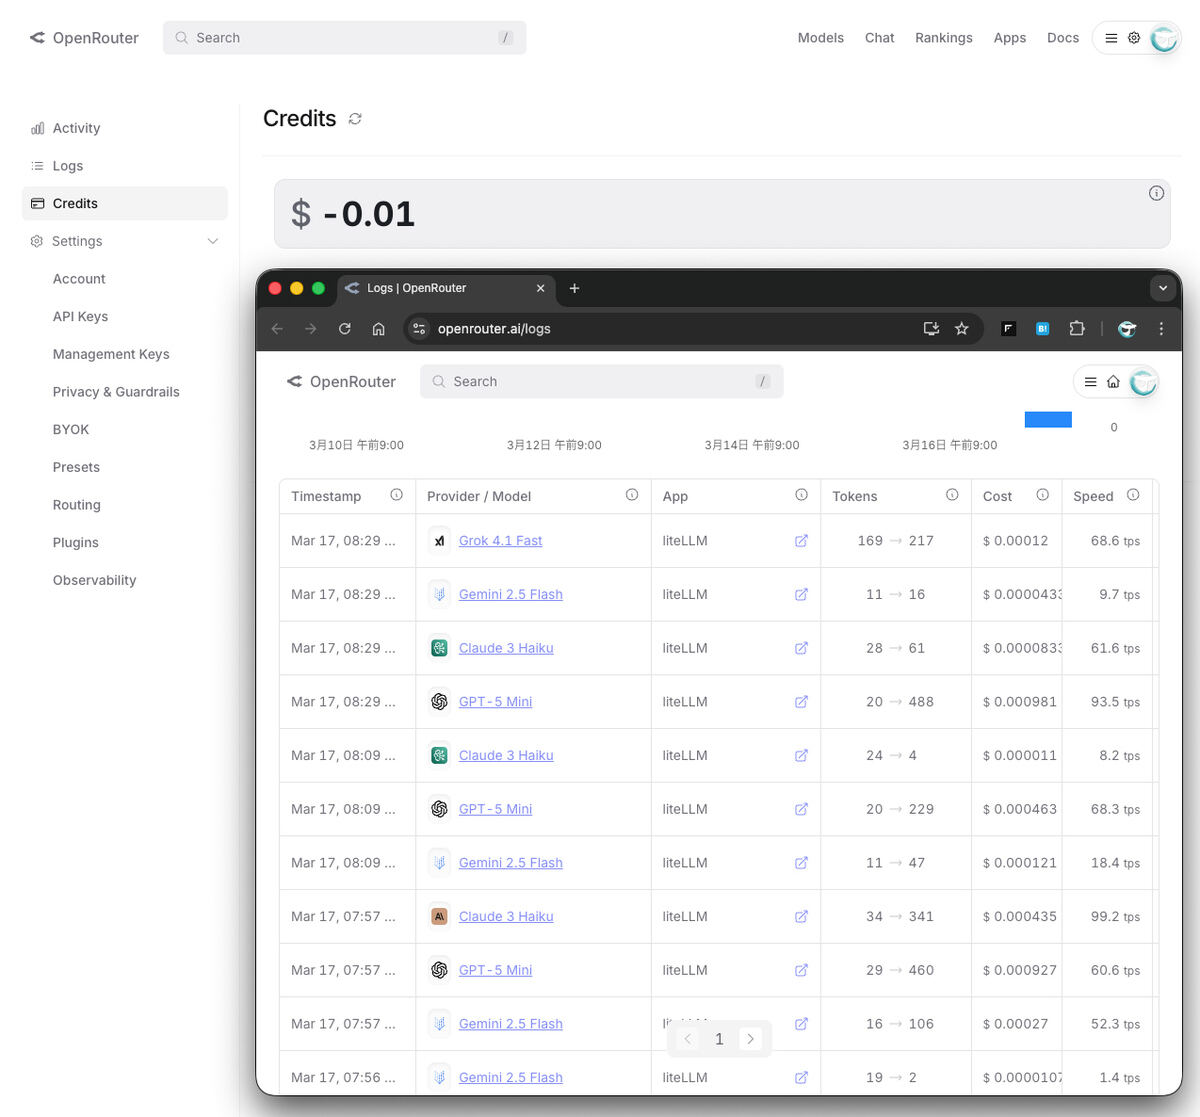The image size is (1200, 1117).
Task: Open the browser tab list dropdown arrow
Action: tap(1162, 288)
